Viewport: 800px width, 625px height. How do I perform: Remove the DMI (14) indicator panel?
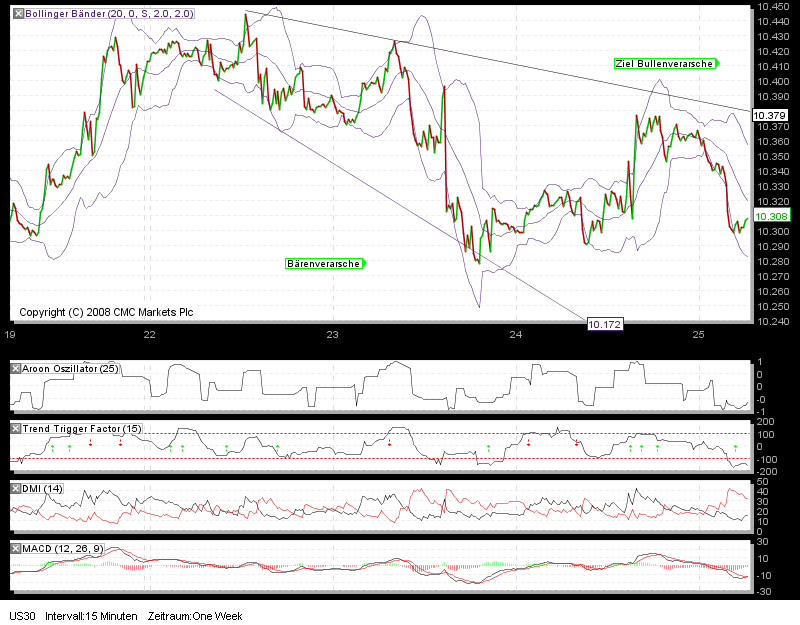coord(16,489)
